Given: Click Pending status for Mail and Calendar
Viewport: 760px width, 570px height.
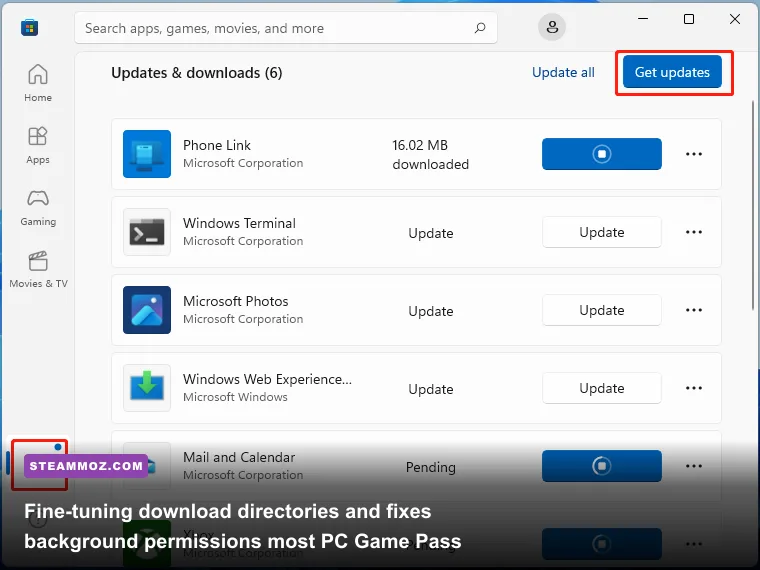Looking at the screenshot, I should tap(430, 467).
